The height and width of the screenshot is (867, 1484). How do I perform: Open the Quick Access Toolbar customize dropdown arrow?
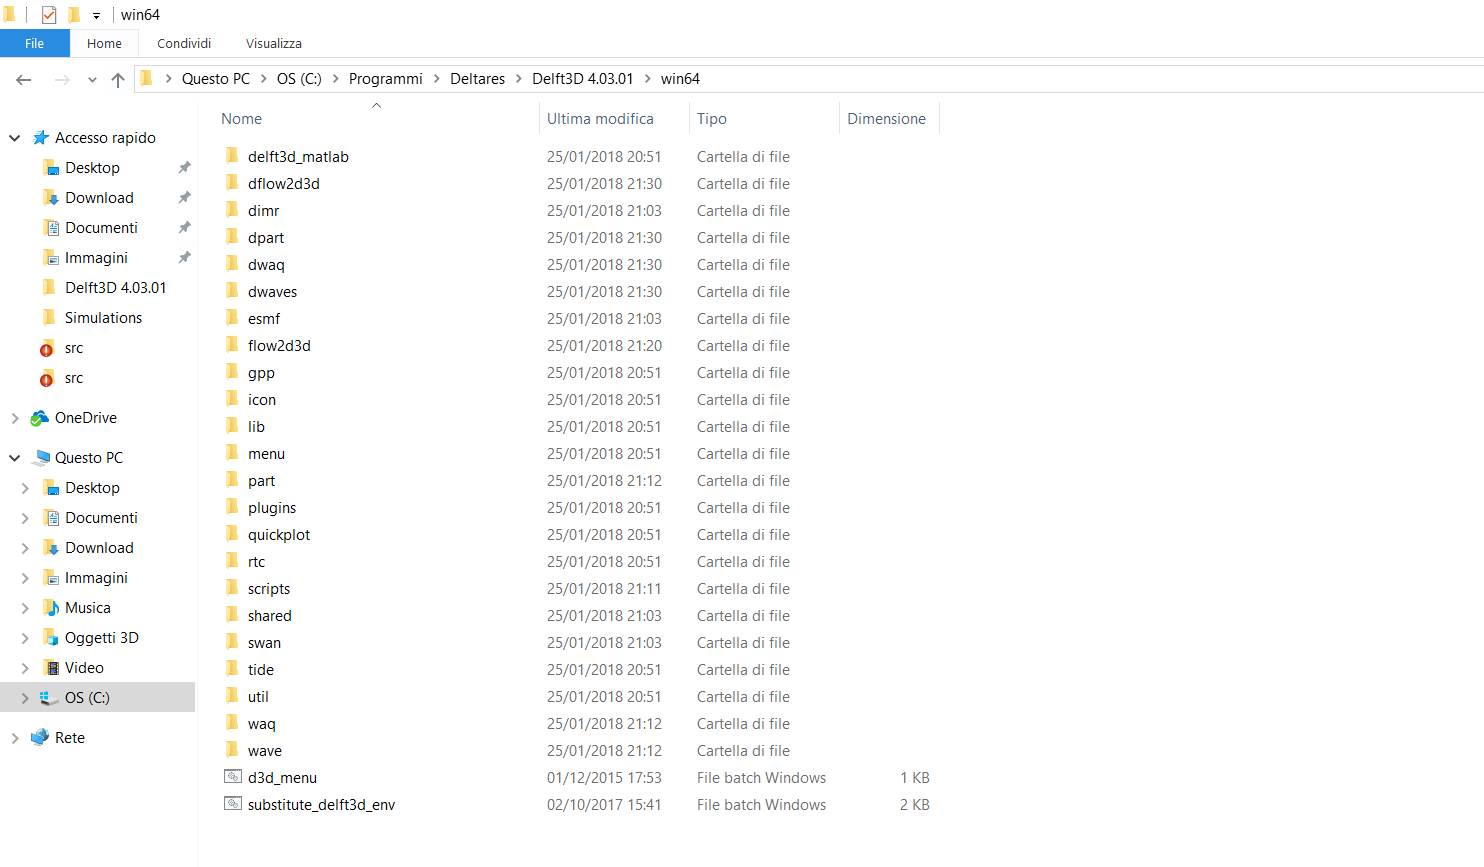96,16
